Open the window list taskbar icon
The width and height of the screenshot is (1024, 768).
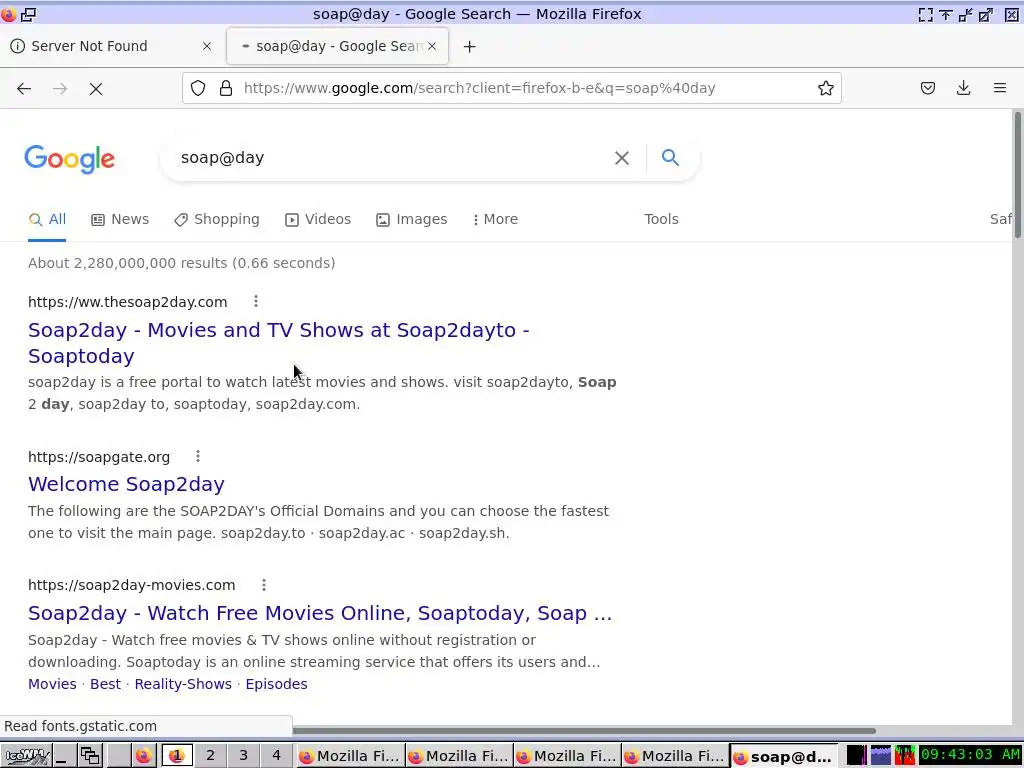click(x=90, y=756)
